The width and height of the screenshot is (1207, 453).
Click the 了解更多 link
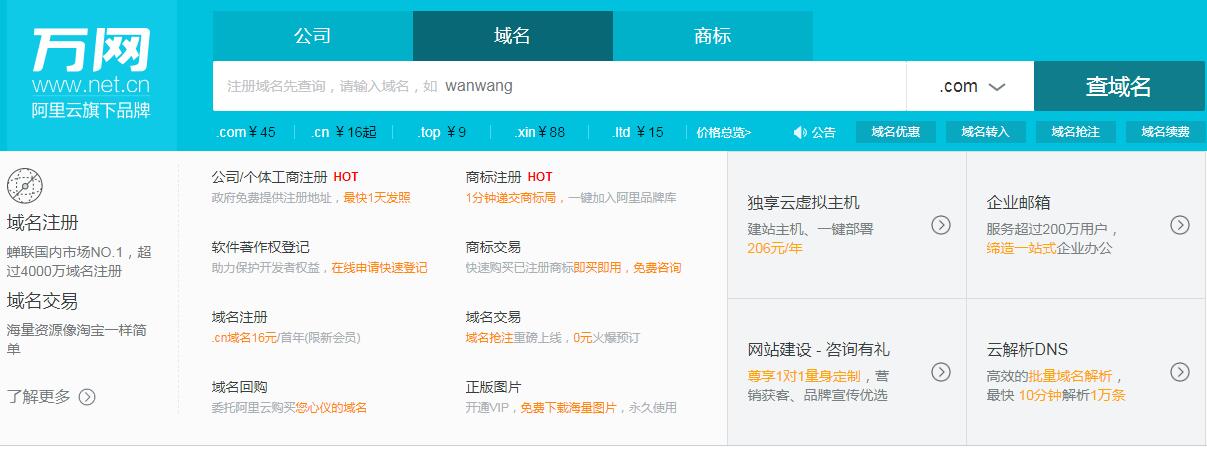(x=39, y=397)
